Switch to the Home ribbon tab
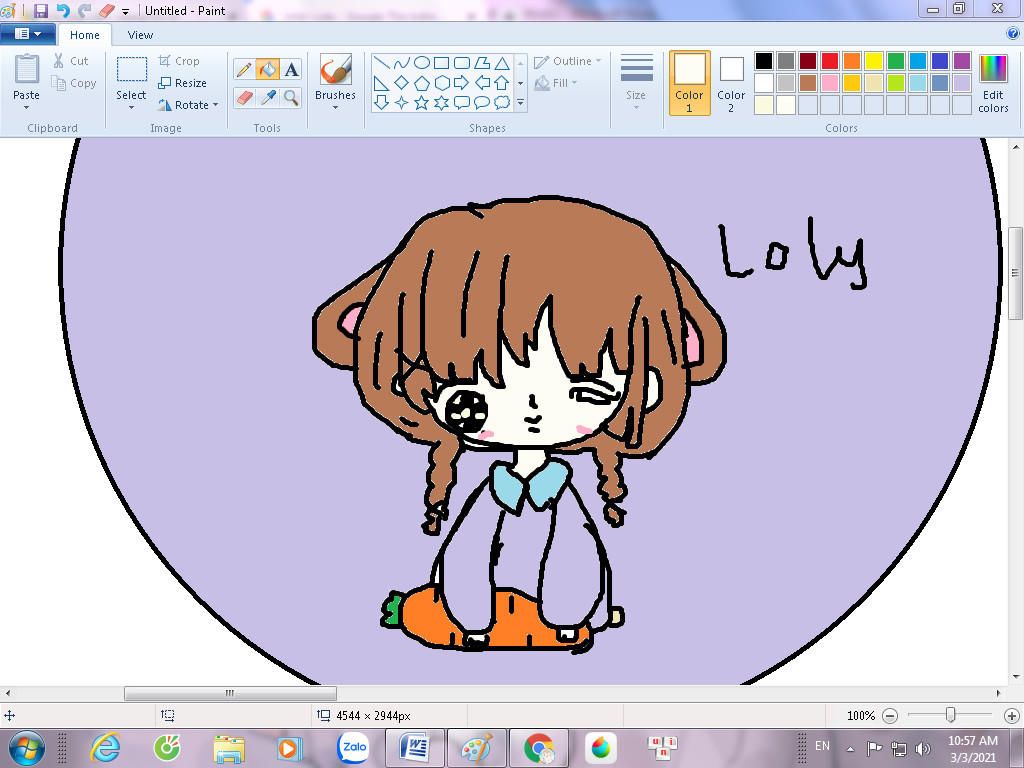The width and height of the screenshot is (1024, 768). pyautogui.click(x=85, y=35)
